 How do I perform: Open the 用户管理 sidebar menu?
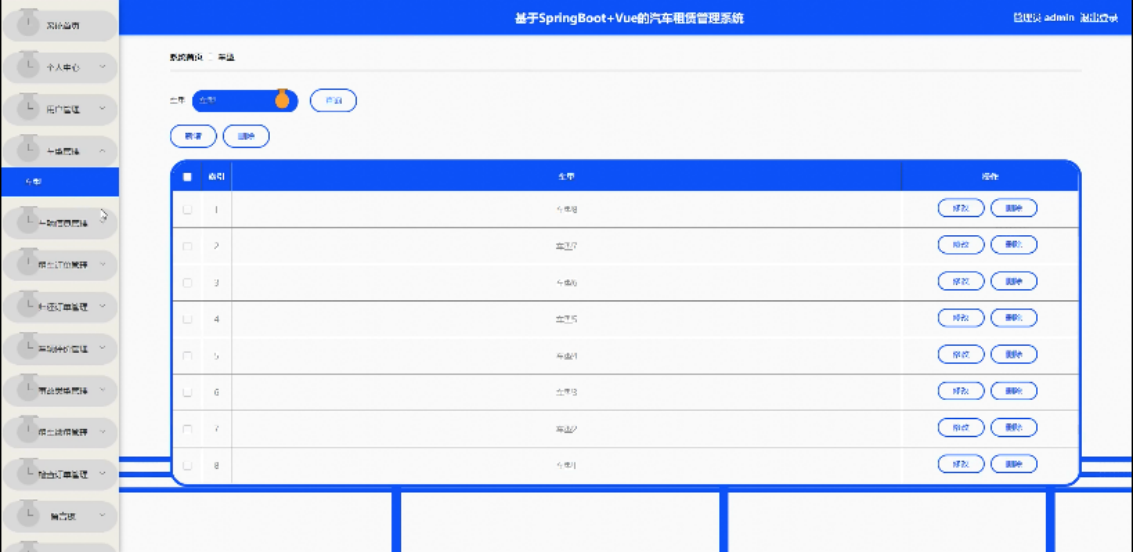click(59, 109)
